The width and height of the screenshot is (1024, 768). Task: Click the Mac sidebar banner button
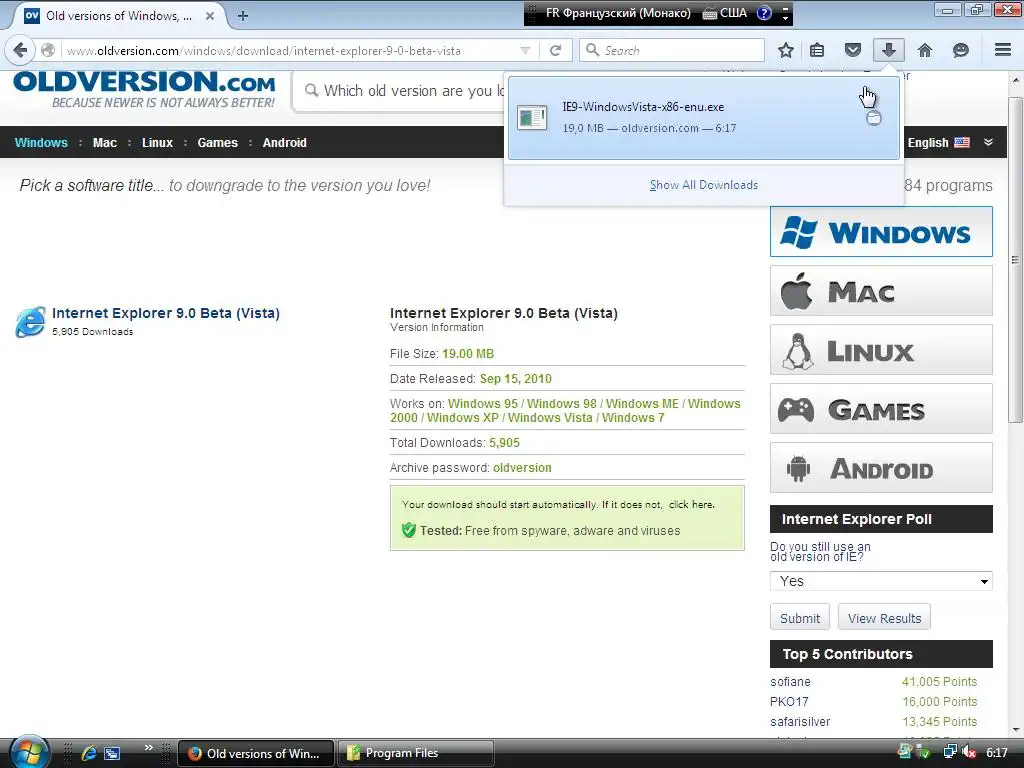coord(881,291)
